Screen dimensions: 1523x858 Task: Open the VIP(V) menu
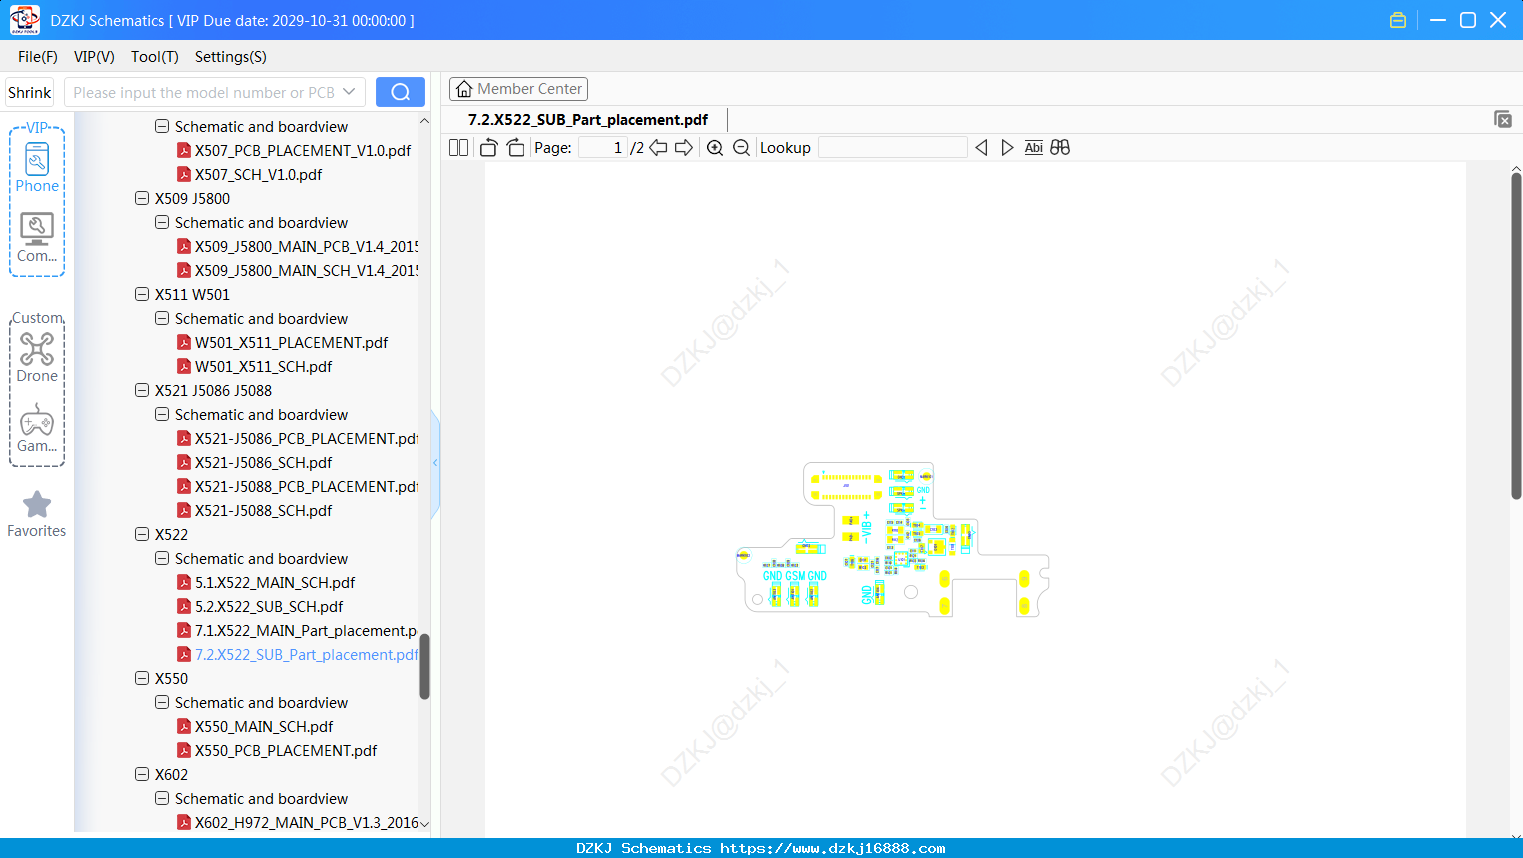[x=94, y=57]
